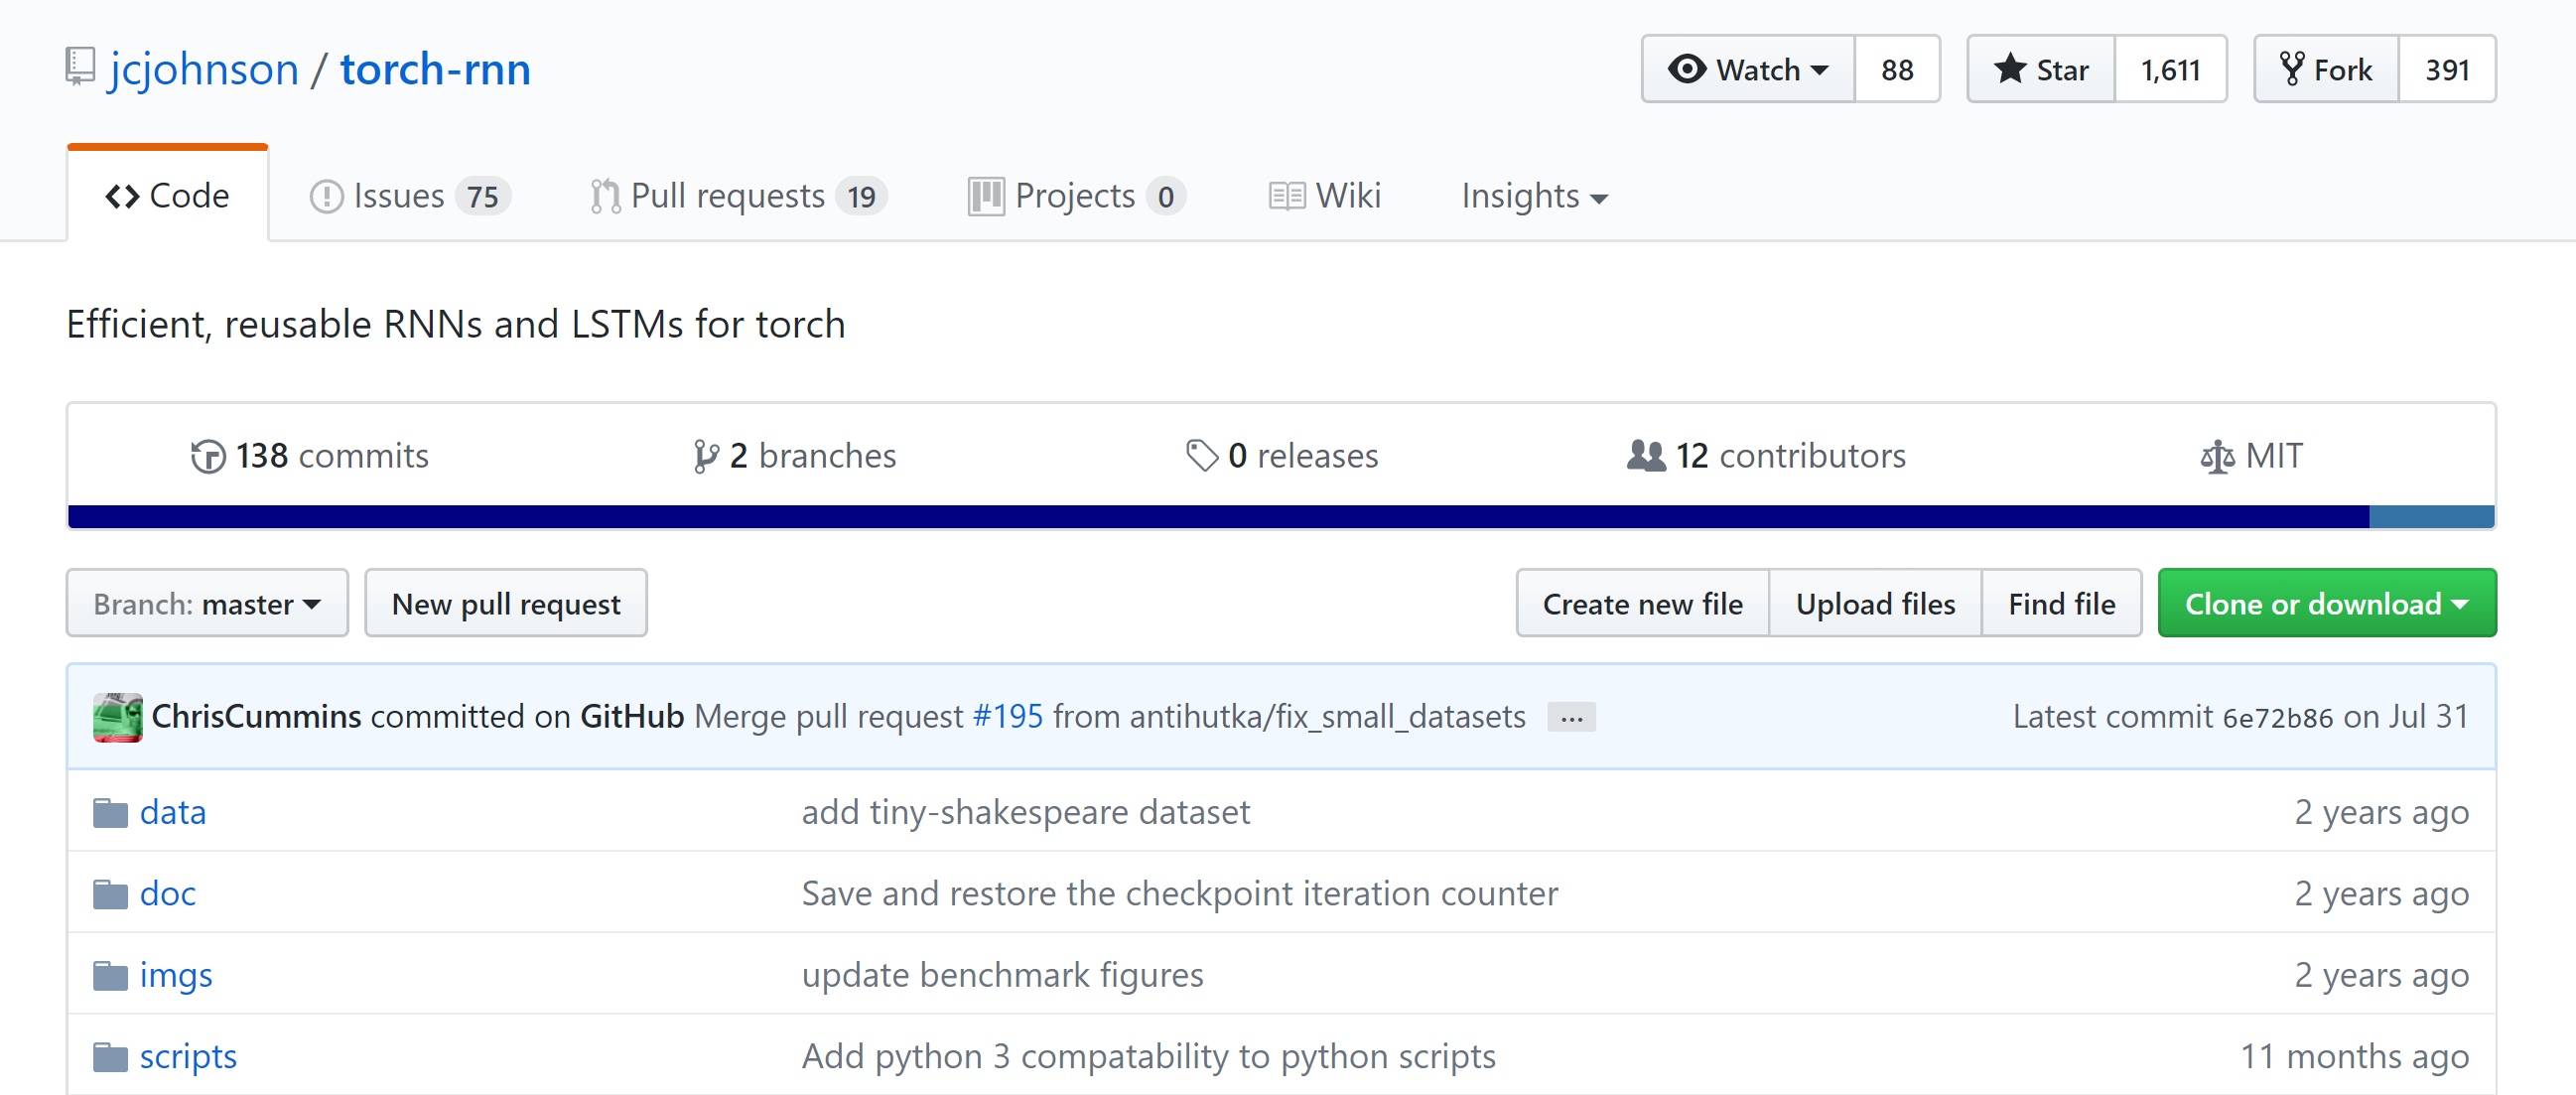Open the MIT license link

tap(2251, 456)
